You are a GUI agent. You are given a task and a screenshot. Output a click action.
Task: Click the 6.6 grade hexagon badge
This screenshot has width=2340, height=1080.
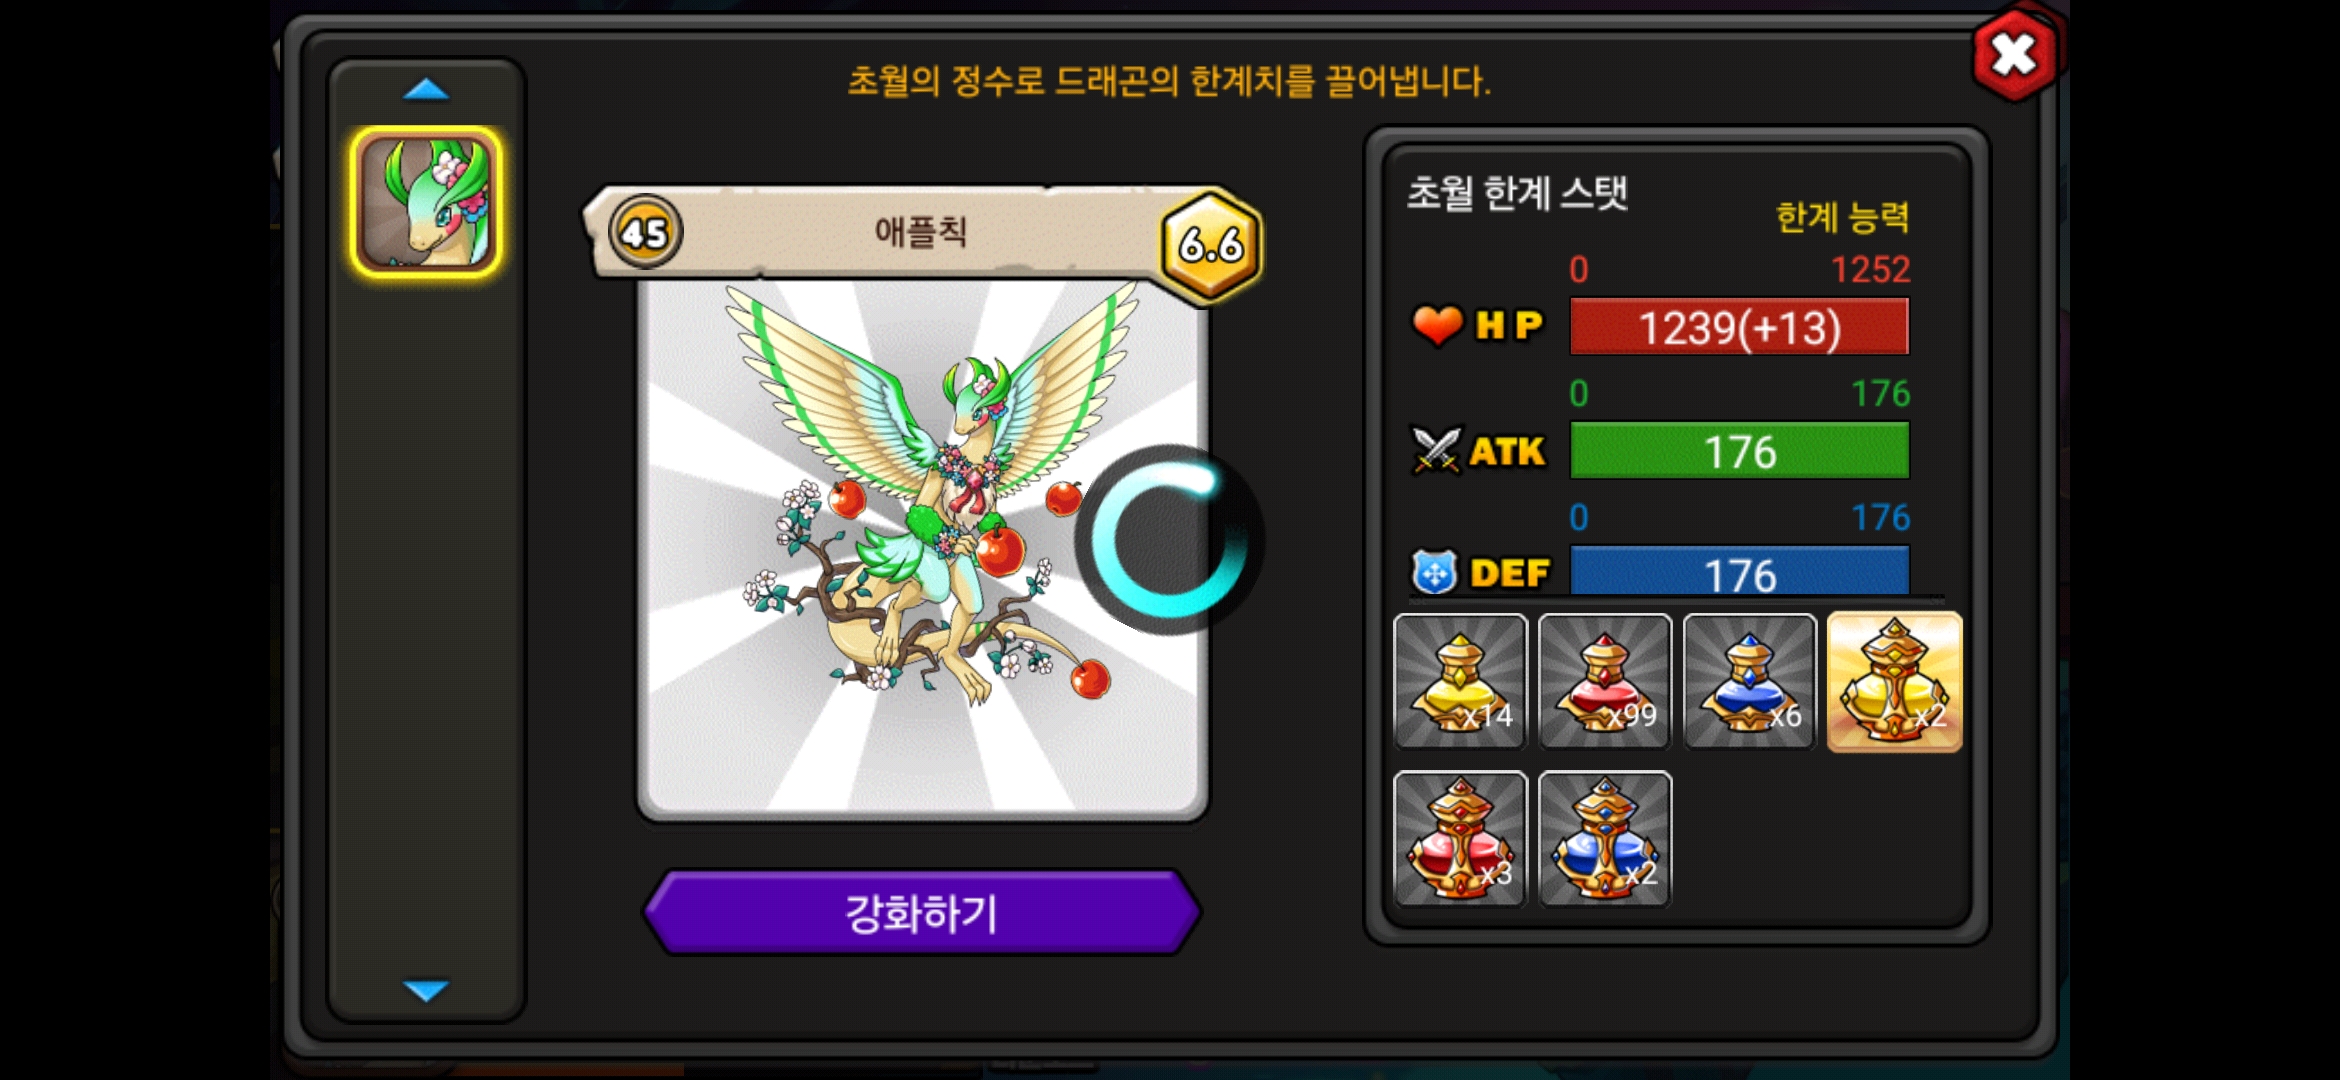(1210, 245)
